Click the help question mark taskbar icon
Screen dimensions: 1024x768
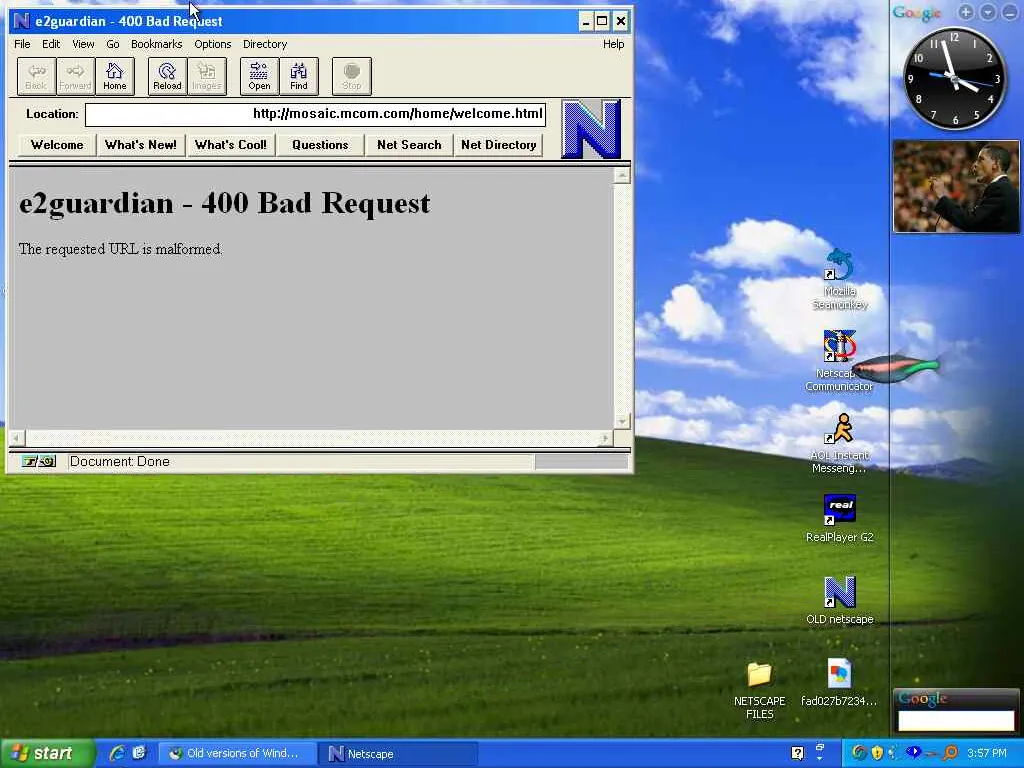tap(797, 753)
